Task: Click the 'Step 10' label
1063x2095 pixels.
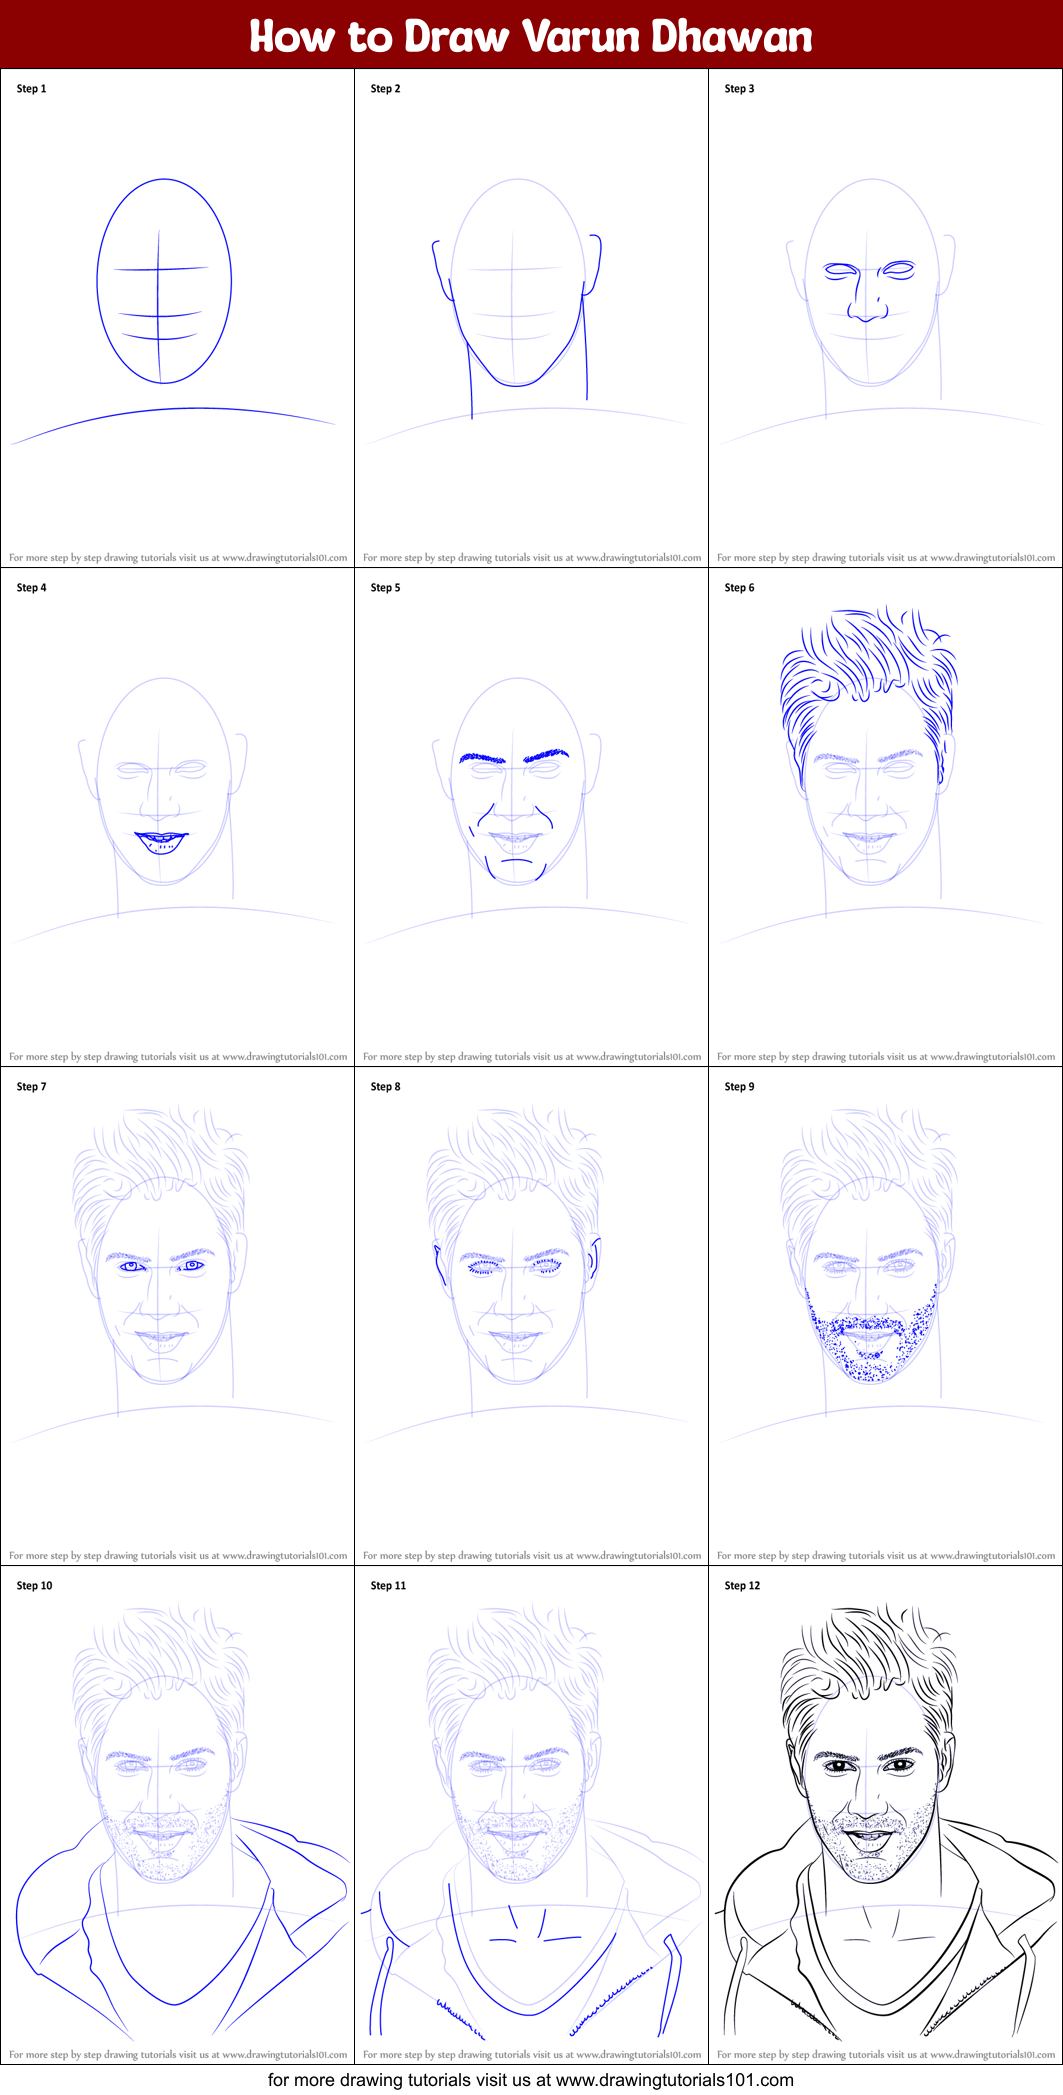Action: pyautogui.click(x=35, y=1586)
